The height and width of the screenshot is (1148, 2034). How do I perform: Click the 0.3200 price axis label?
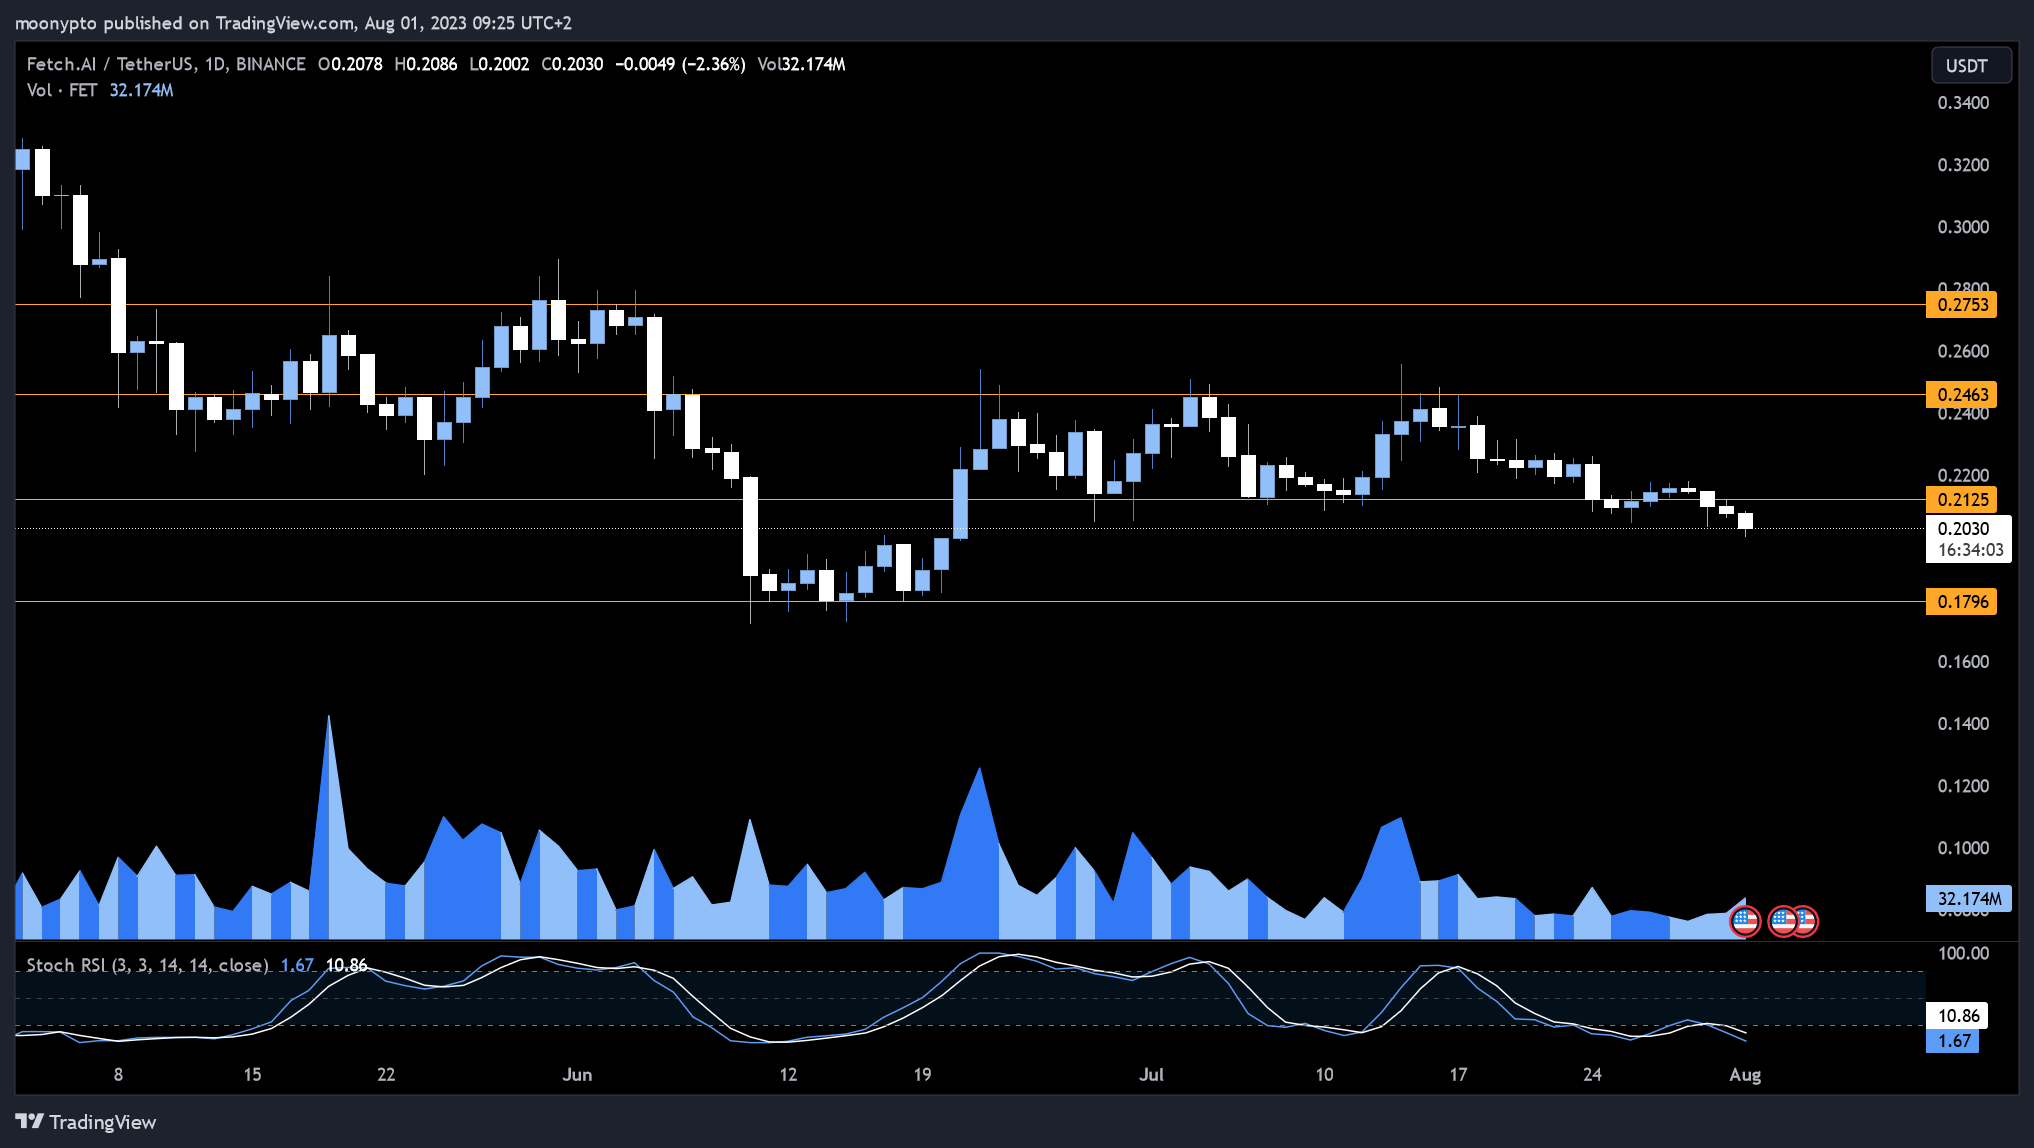coord(1963,165)
